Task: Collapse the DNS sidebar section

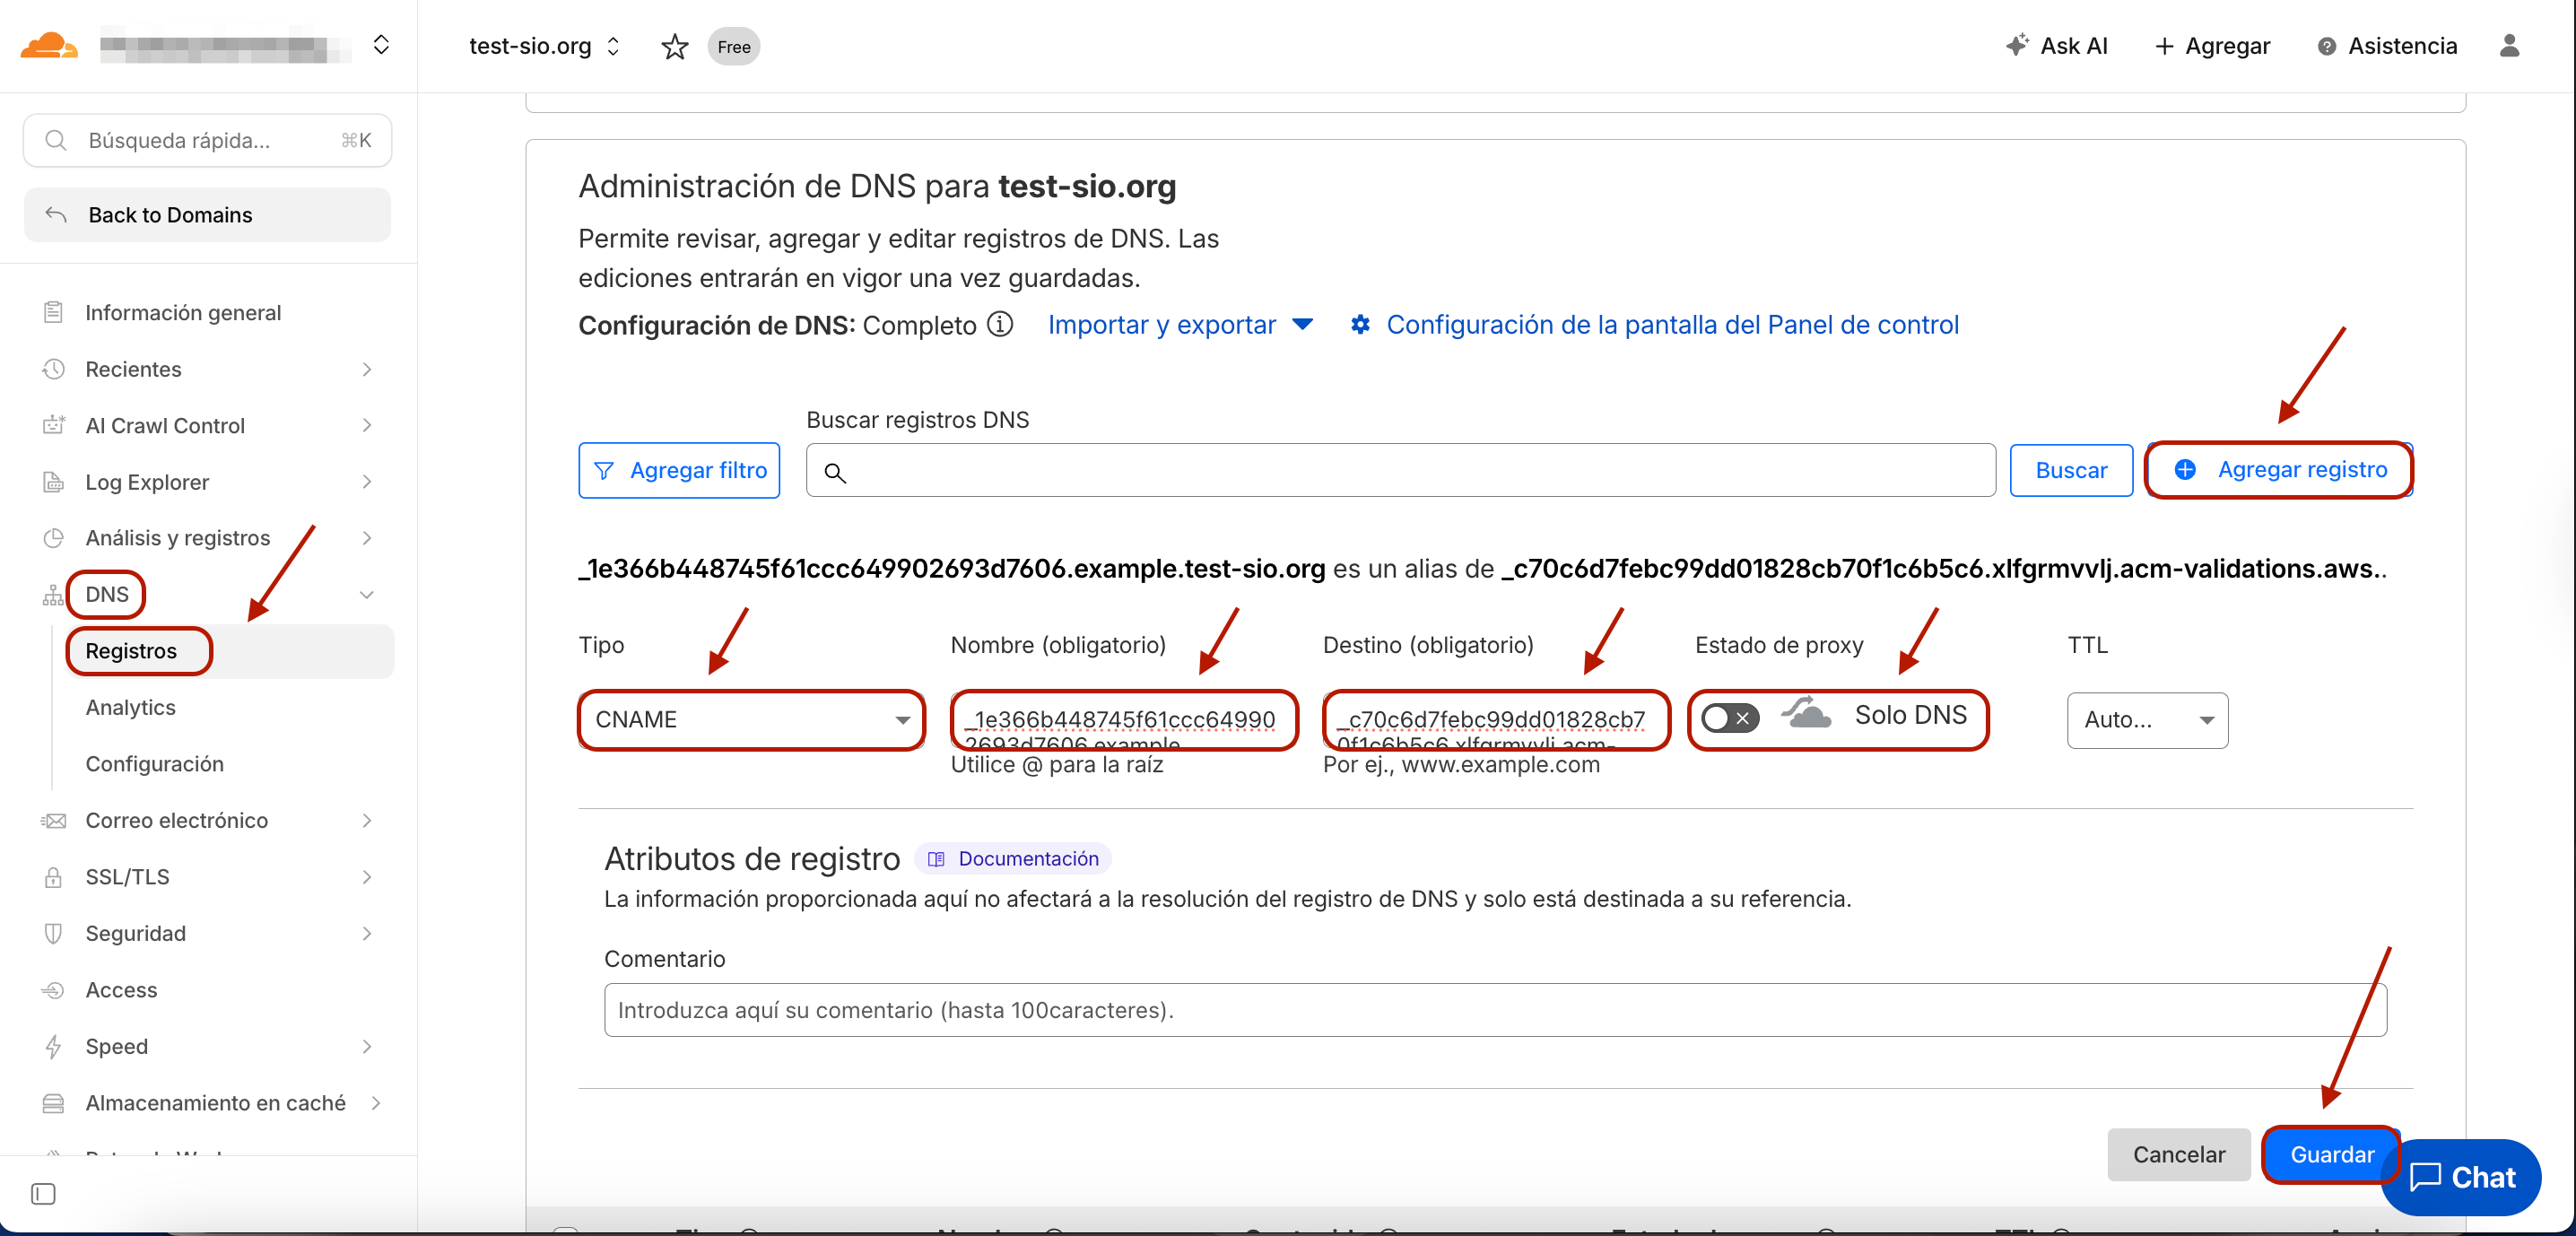Action: click(367, 594)
